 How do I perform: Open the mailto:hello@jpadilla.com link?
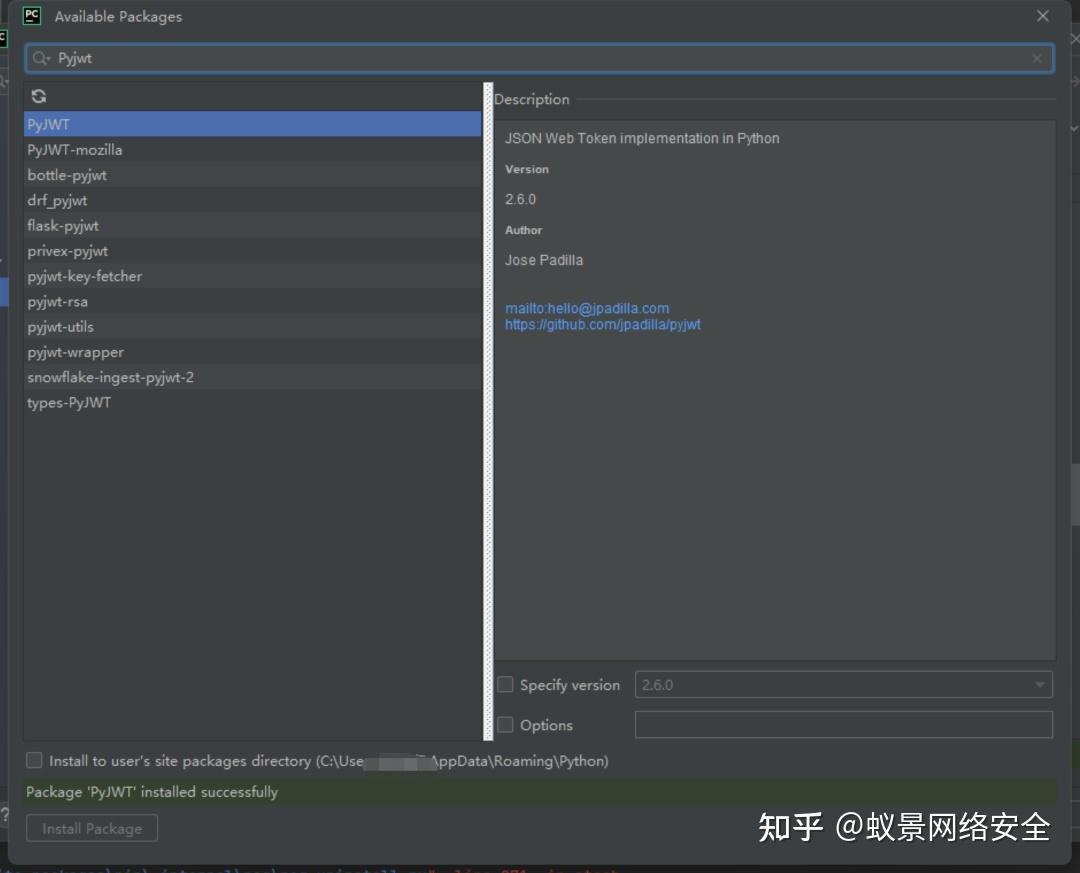point(586,308)
